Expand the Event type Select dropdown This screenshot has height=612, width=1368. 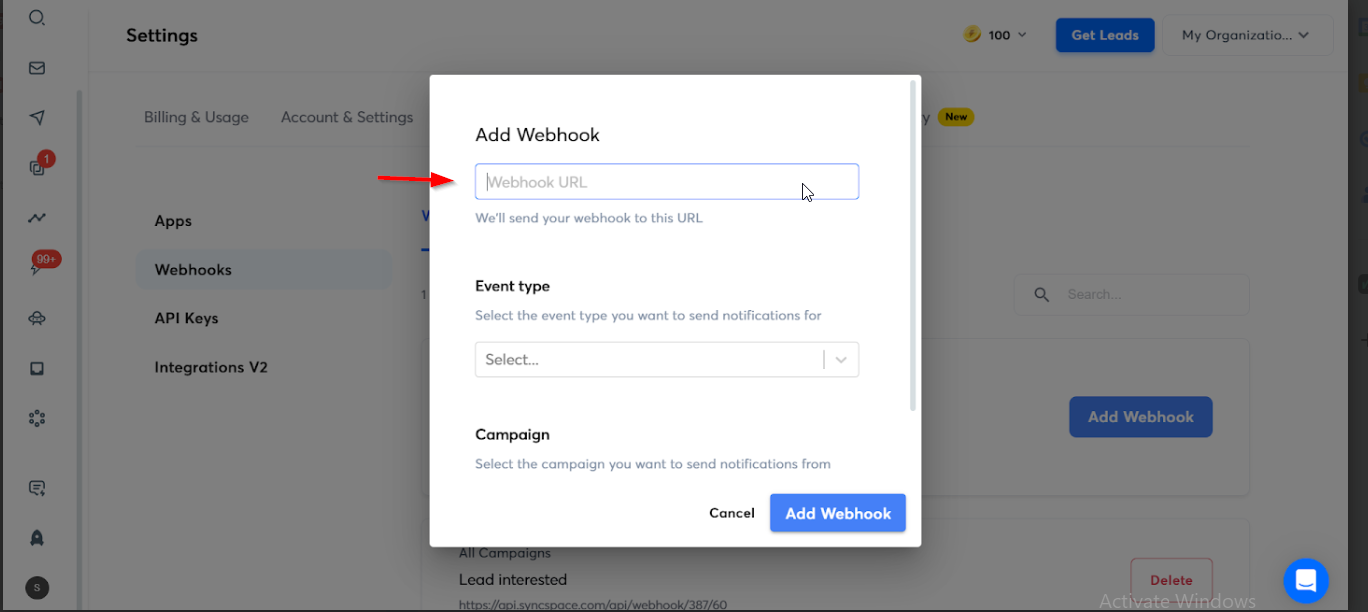(666, 360)
